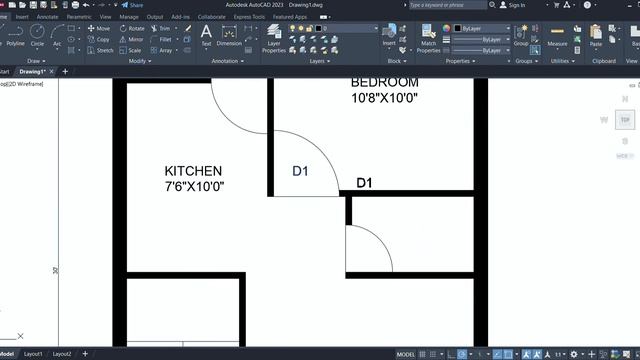Activate the Stretch tool

(x=100, y=50)
